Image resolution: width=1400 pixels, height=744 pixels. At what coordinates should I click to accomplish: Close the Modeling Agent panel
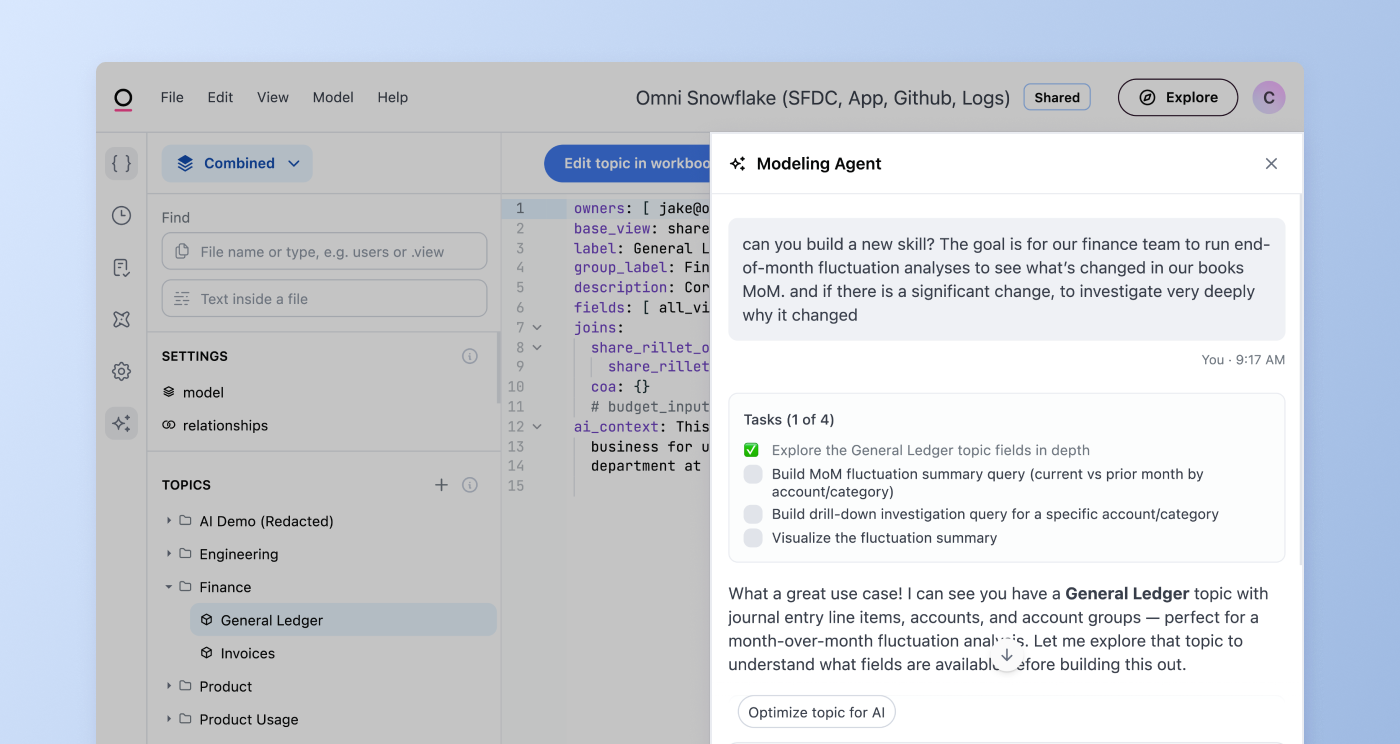1271,163
